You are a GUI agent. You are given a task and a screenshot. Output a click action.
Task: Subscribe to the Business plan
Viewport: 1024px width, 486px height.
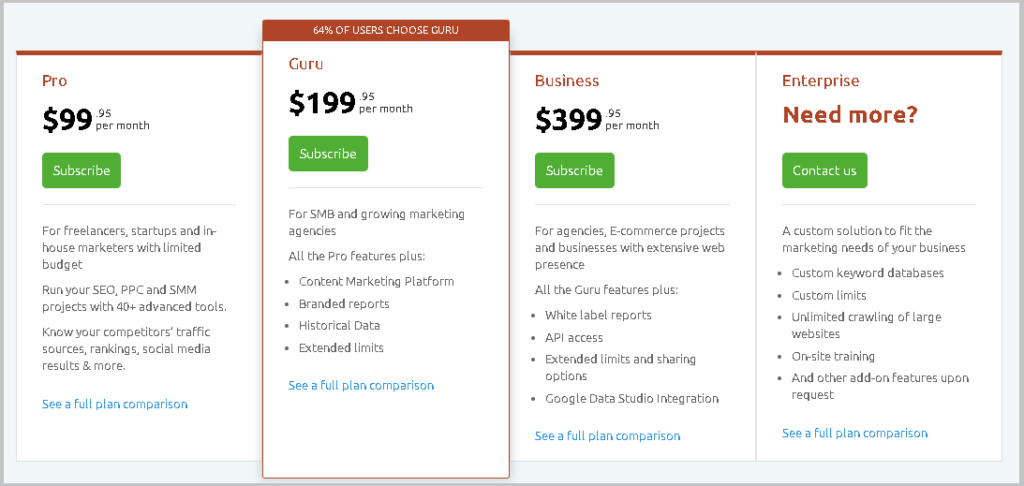click(575, 170)
